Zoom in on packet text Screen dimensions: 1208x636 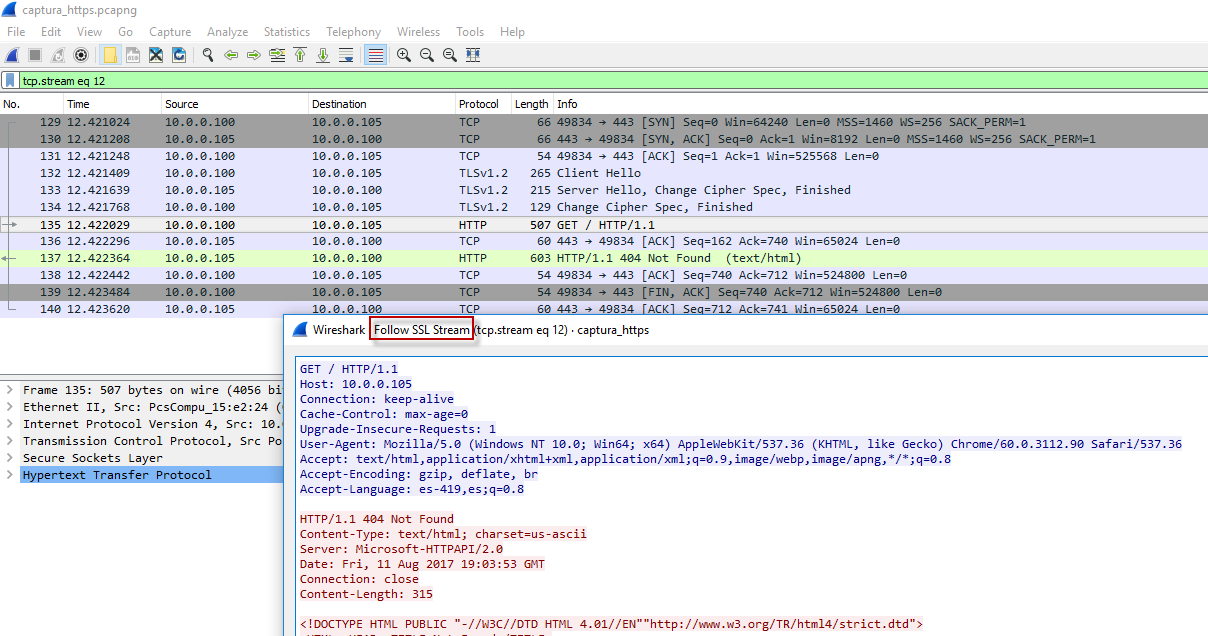click(x=404, y=55)
